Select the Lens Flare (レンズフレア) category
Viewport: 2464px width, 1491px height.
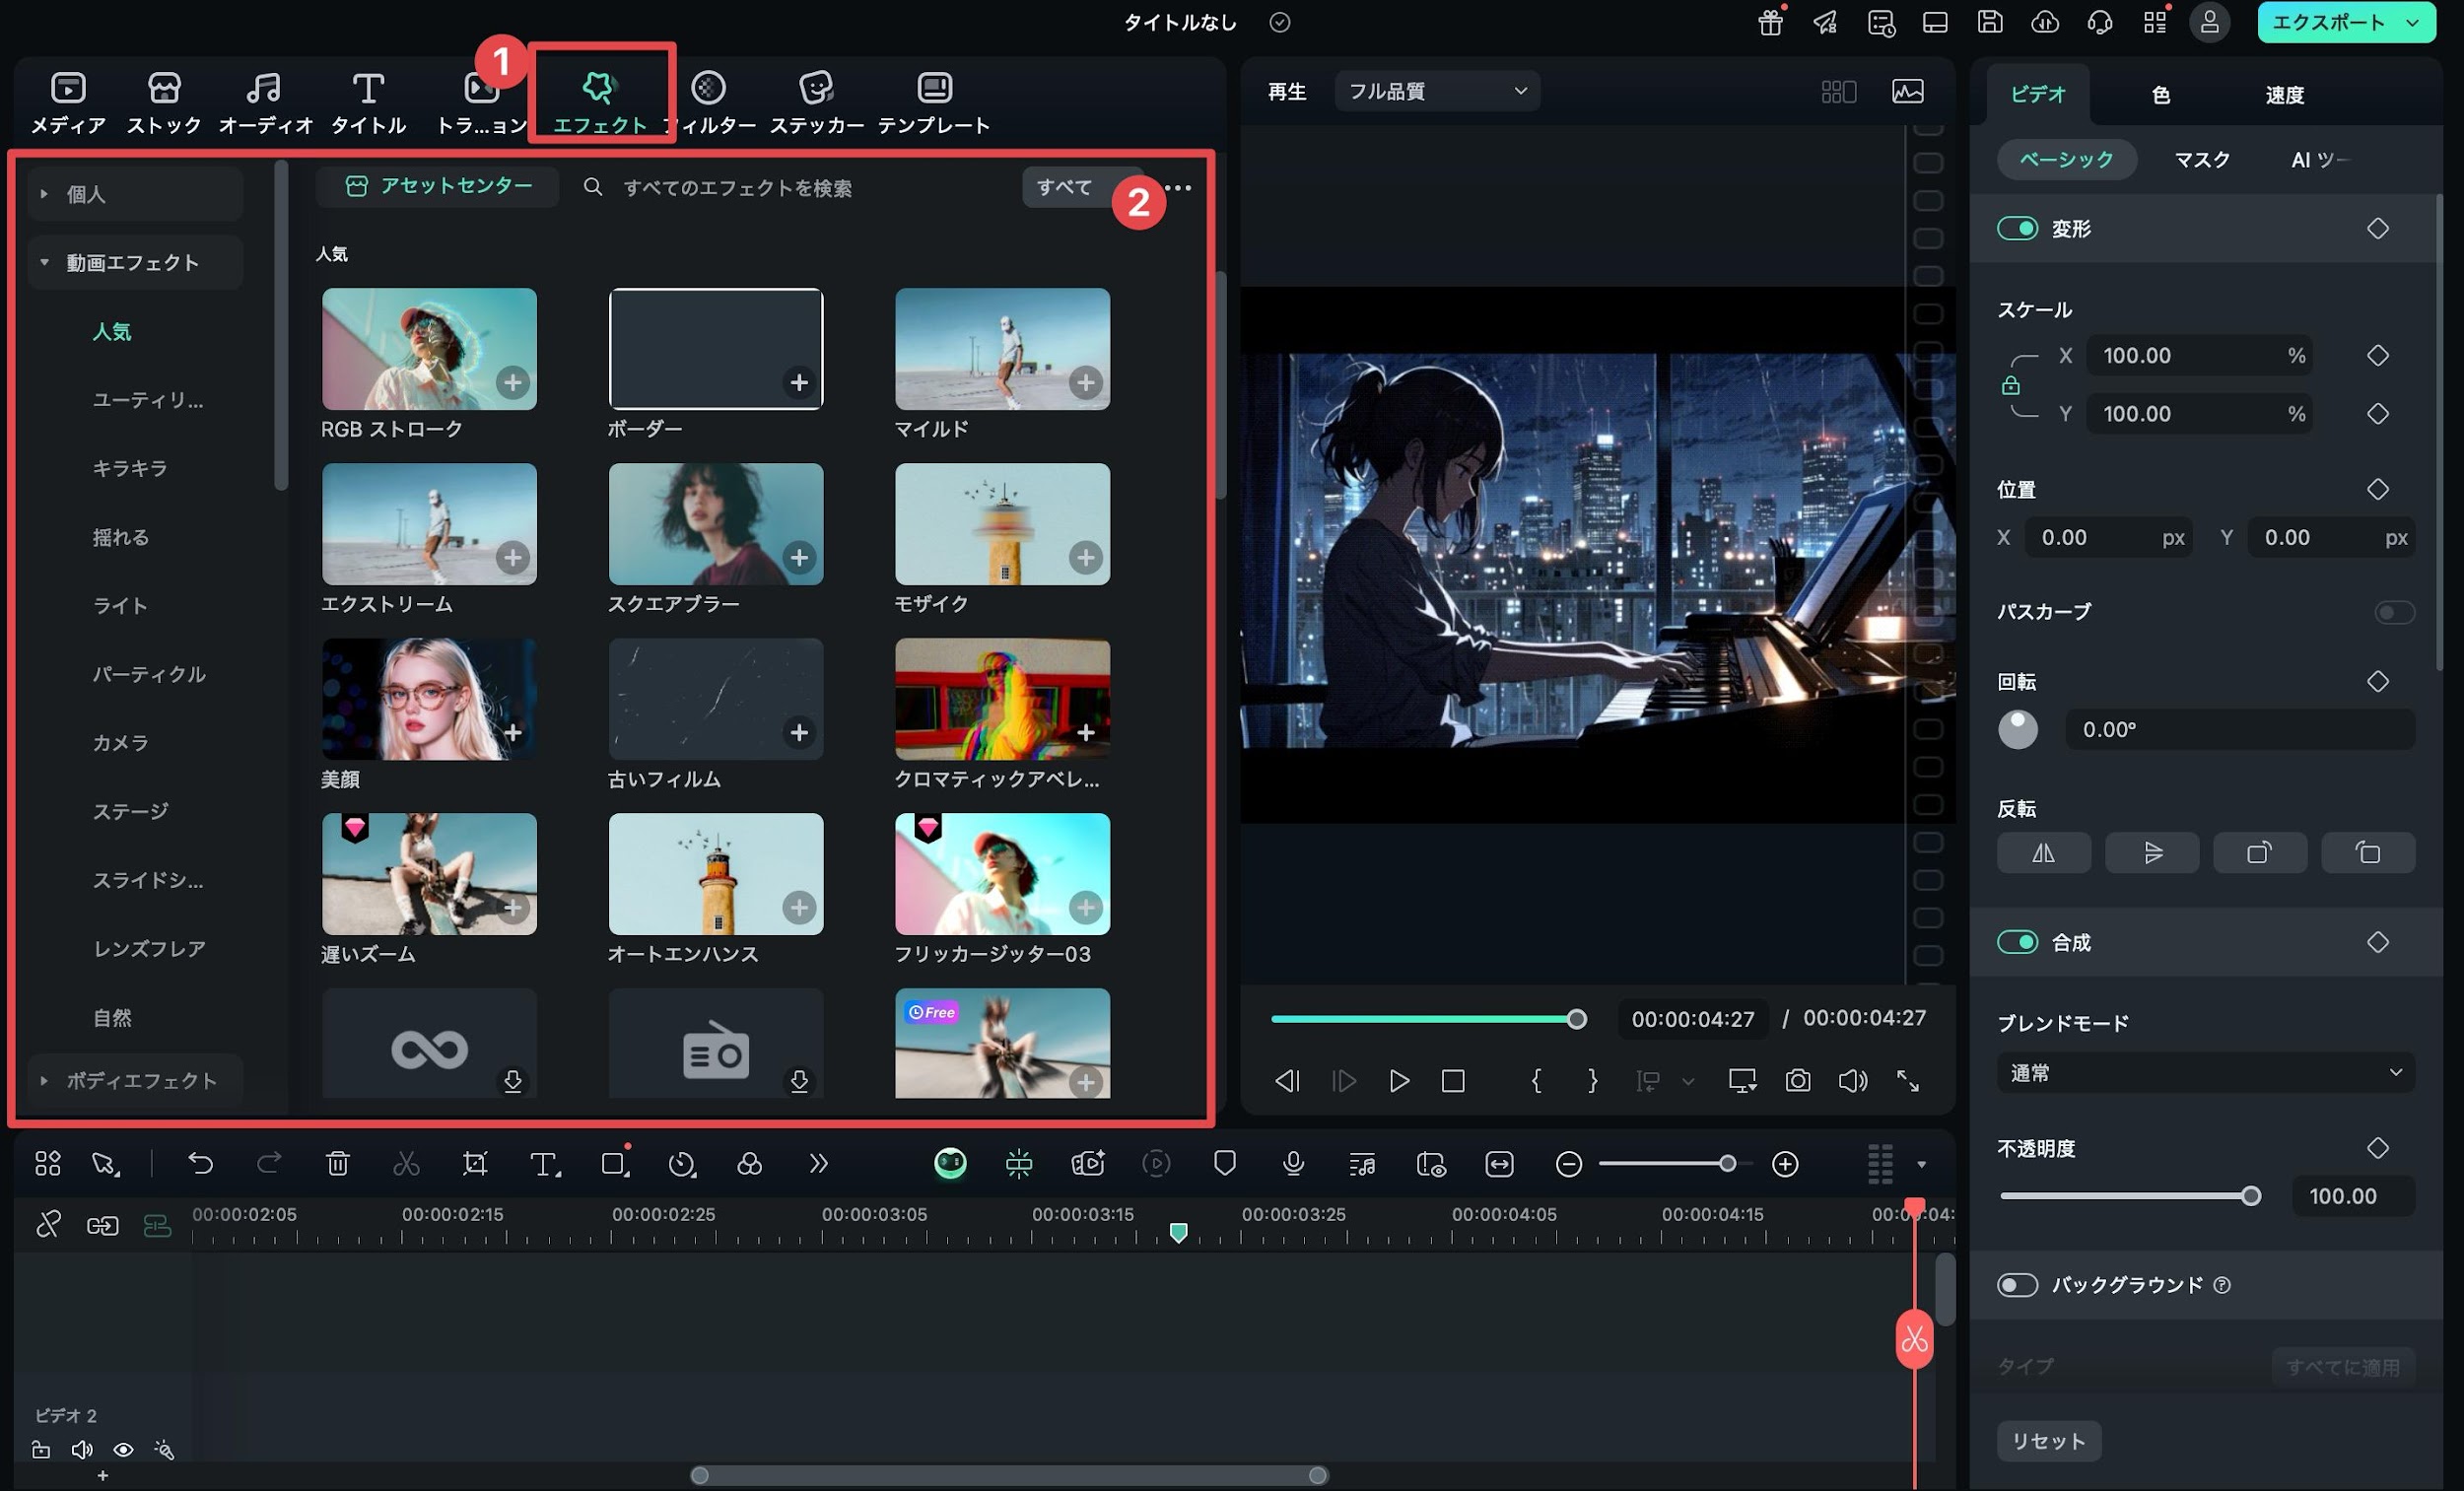149,948
